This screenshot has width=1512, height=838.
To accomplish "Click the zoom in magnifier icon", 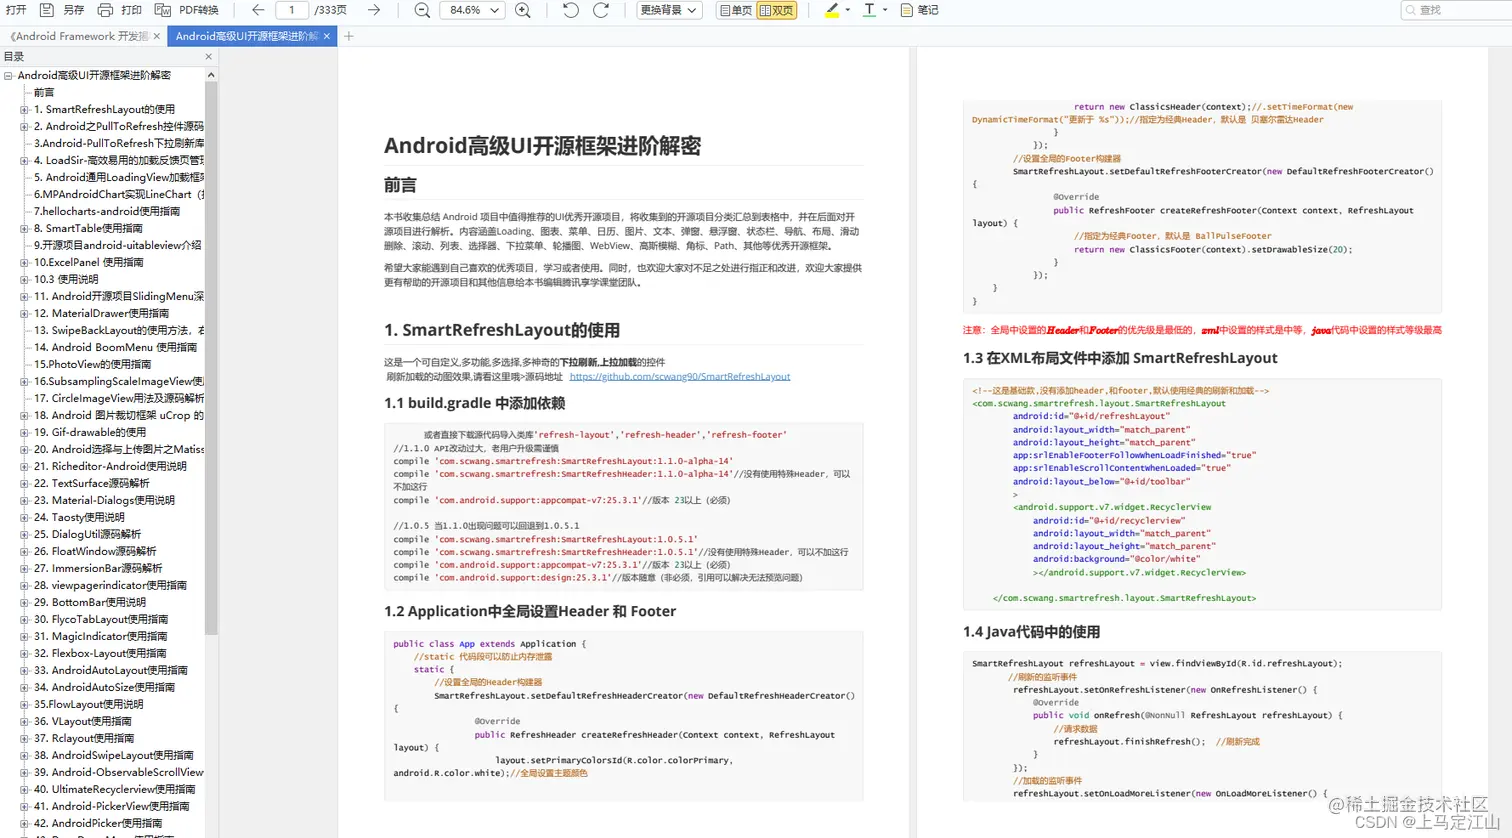I will click(523, 10).
